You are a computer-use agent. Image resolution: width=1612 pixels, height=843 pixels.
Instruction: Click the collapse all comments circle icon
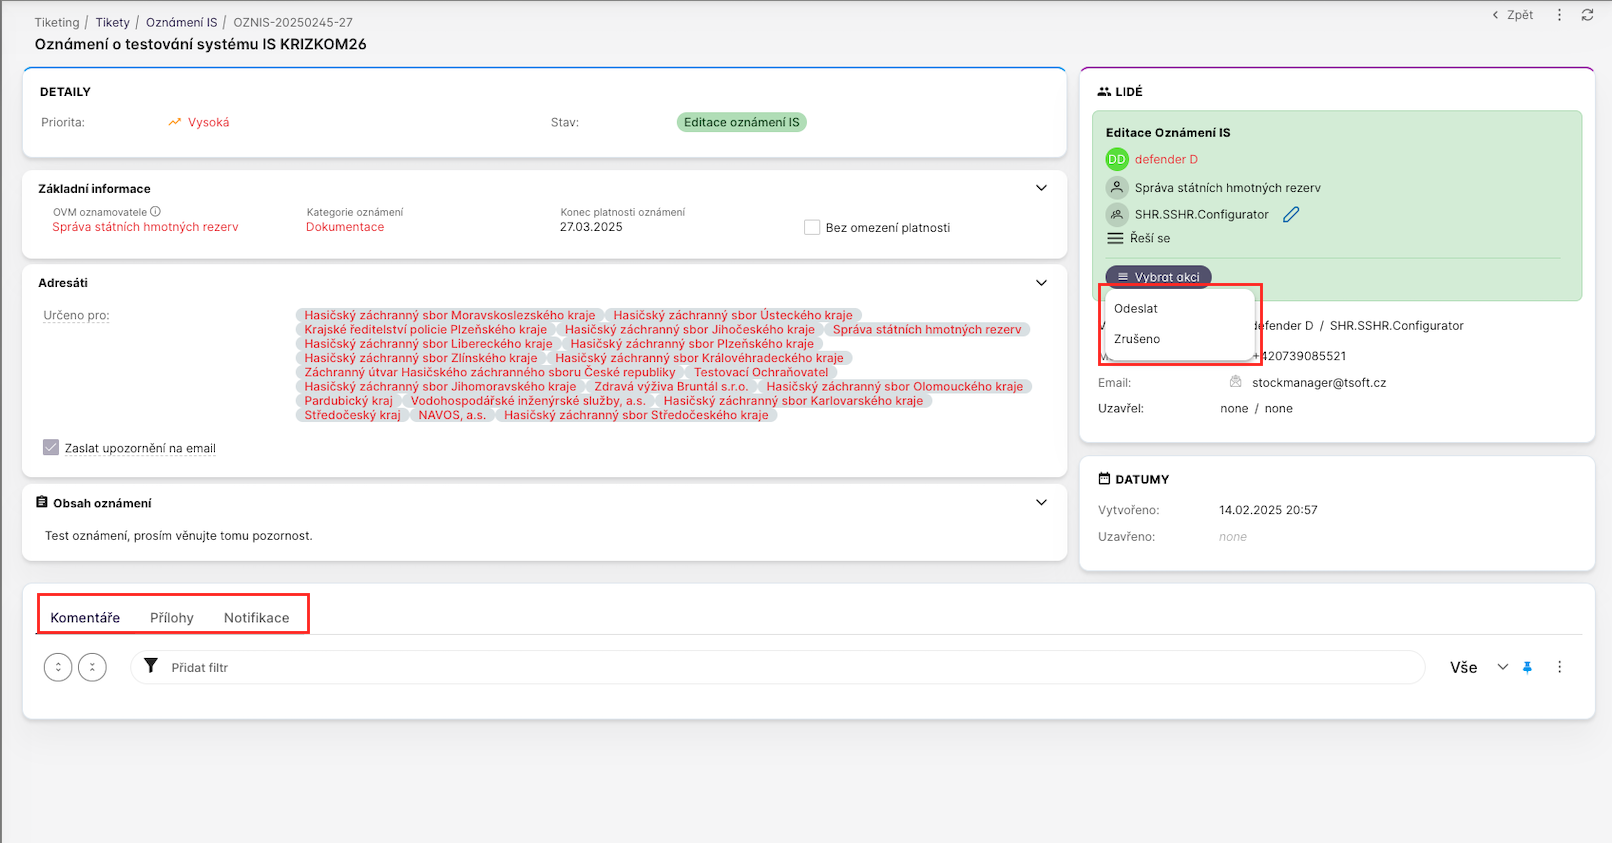[x=92, y=667]
